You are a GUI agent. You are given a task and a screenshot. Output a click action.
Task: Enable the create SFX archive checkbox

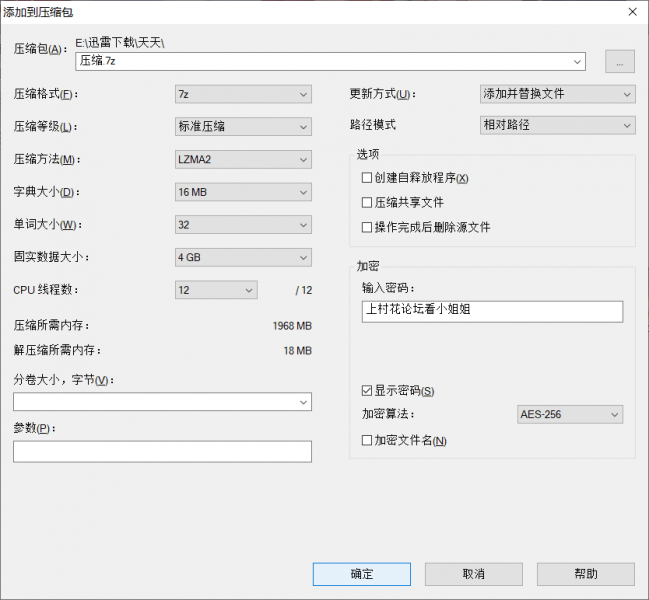(367, 178)
